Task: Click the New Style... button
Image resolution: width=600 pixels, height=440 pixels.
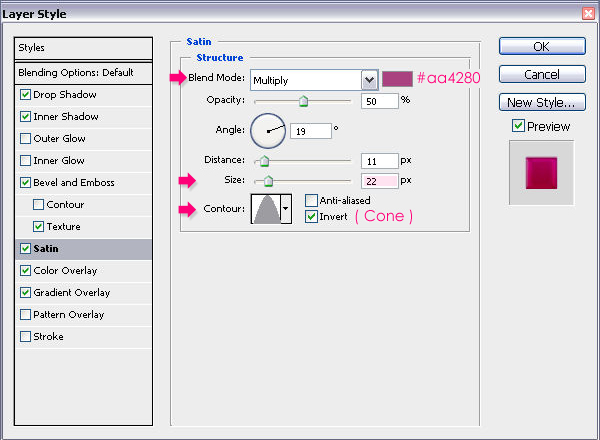Action: point(542,102)
